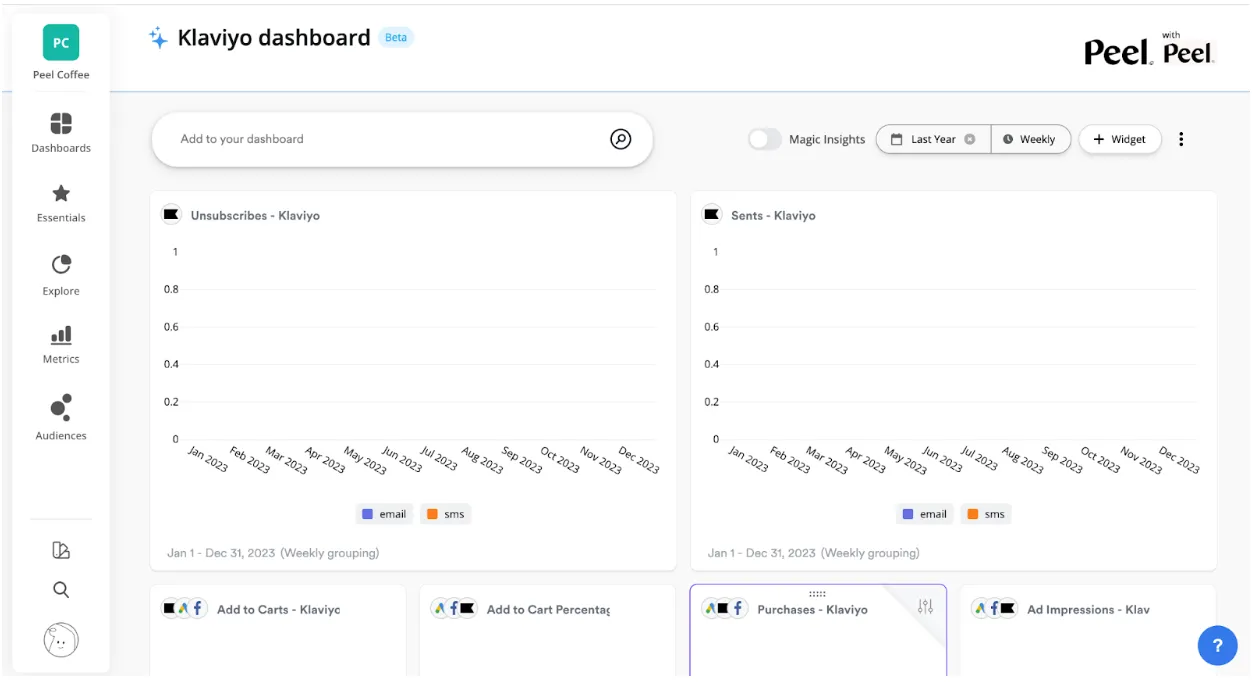Click the drag handle on Purchases widget

click(817, 594)
